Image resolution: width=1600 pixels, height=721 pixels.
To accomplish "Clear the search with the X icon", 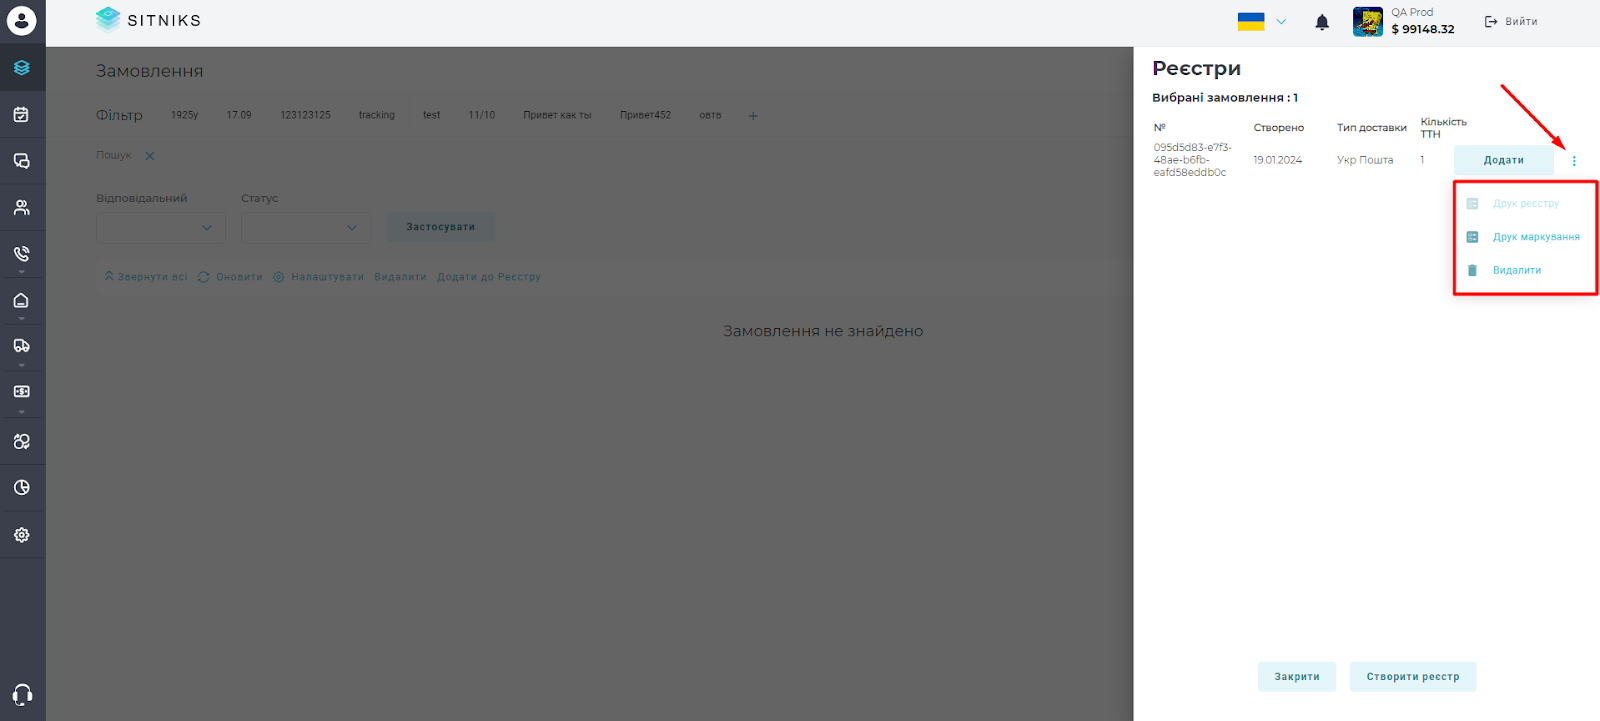I will coord(150,156).
